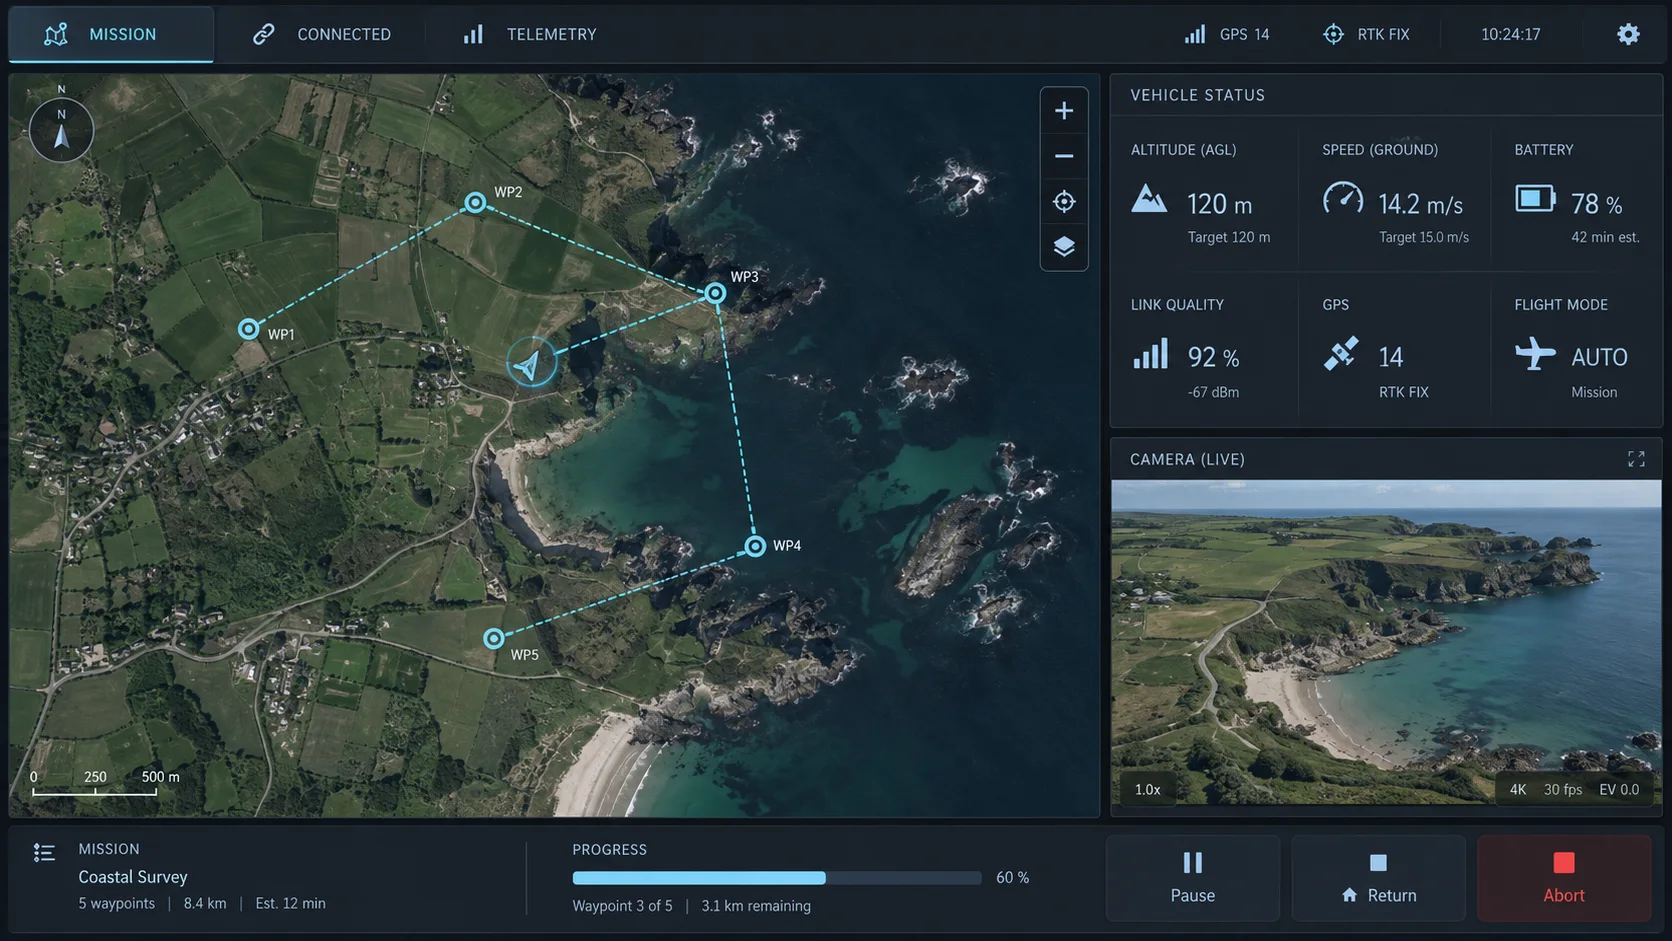Image resolution: width=1672 pixels, height=941 pixels.
Task: Click the altitude mountain icon
Action: (1149, 198)
